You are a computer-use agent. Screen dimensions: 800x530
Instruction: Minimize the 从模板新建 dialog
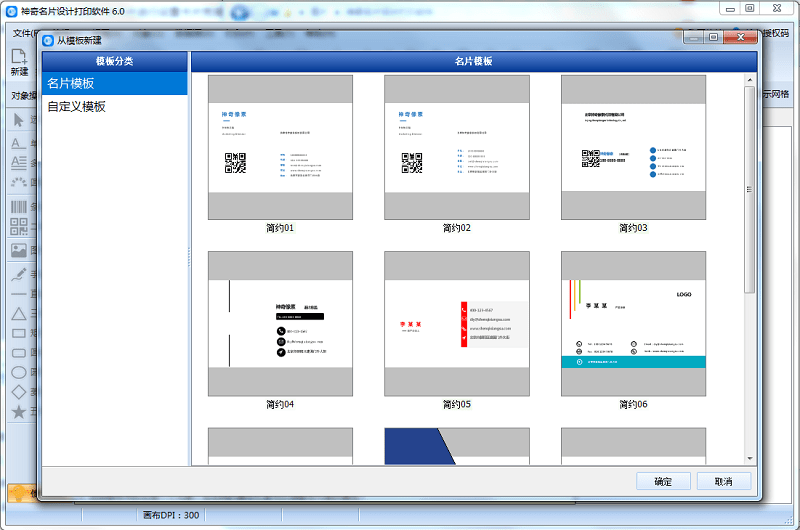point(693,37)
